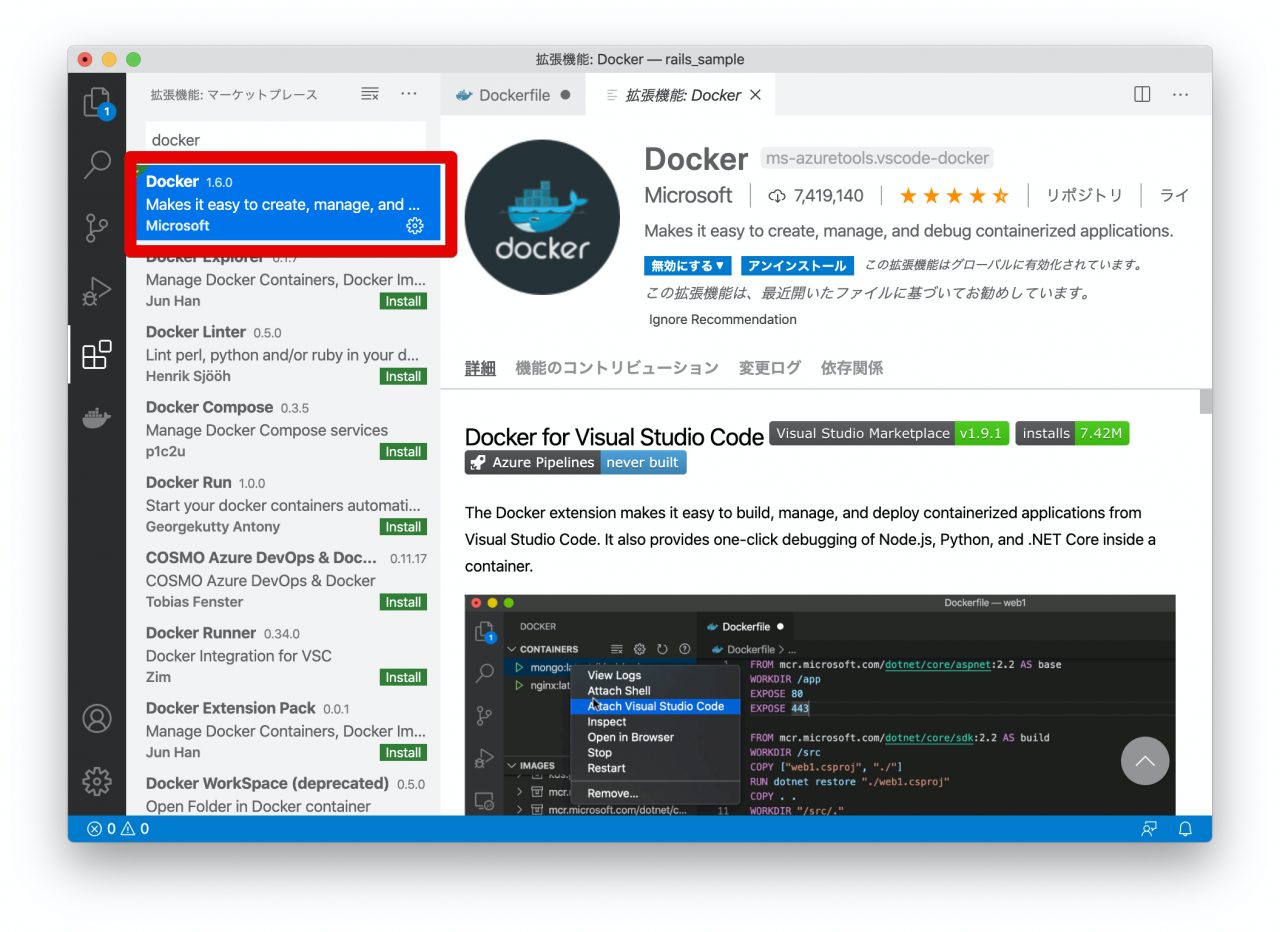Open the Search view

pyautogui.click(x=97, y=165)
